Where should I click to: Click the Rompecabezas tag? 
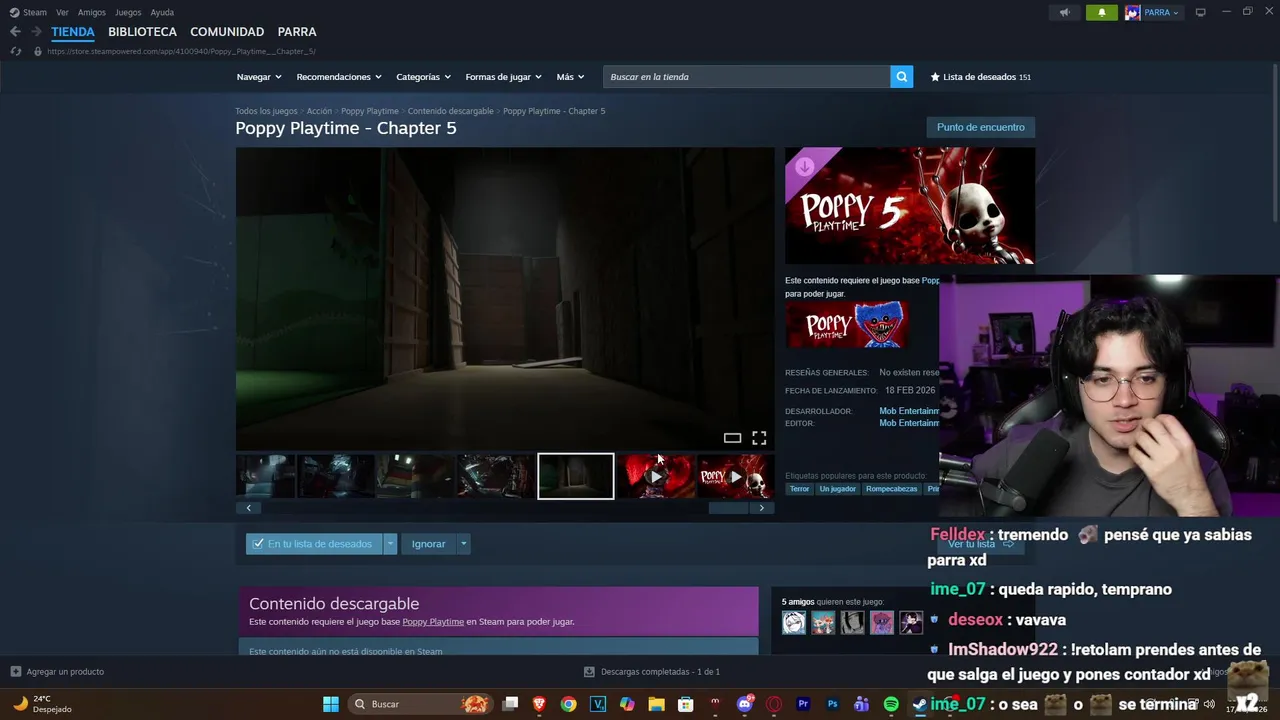tap(890, 489)
